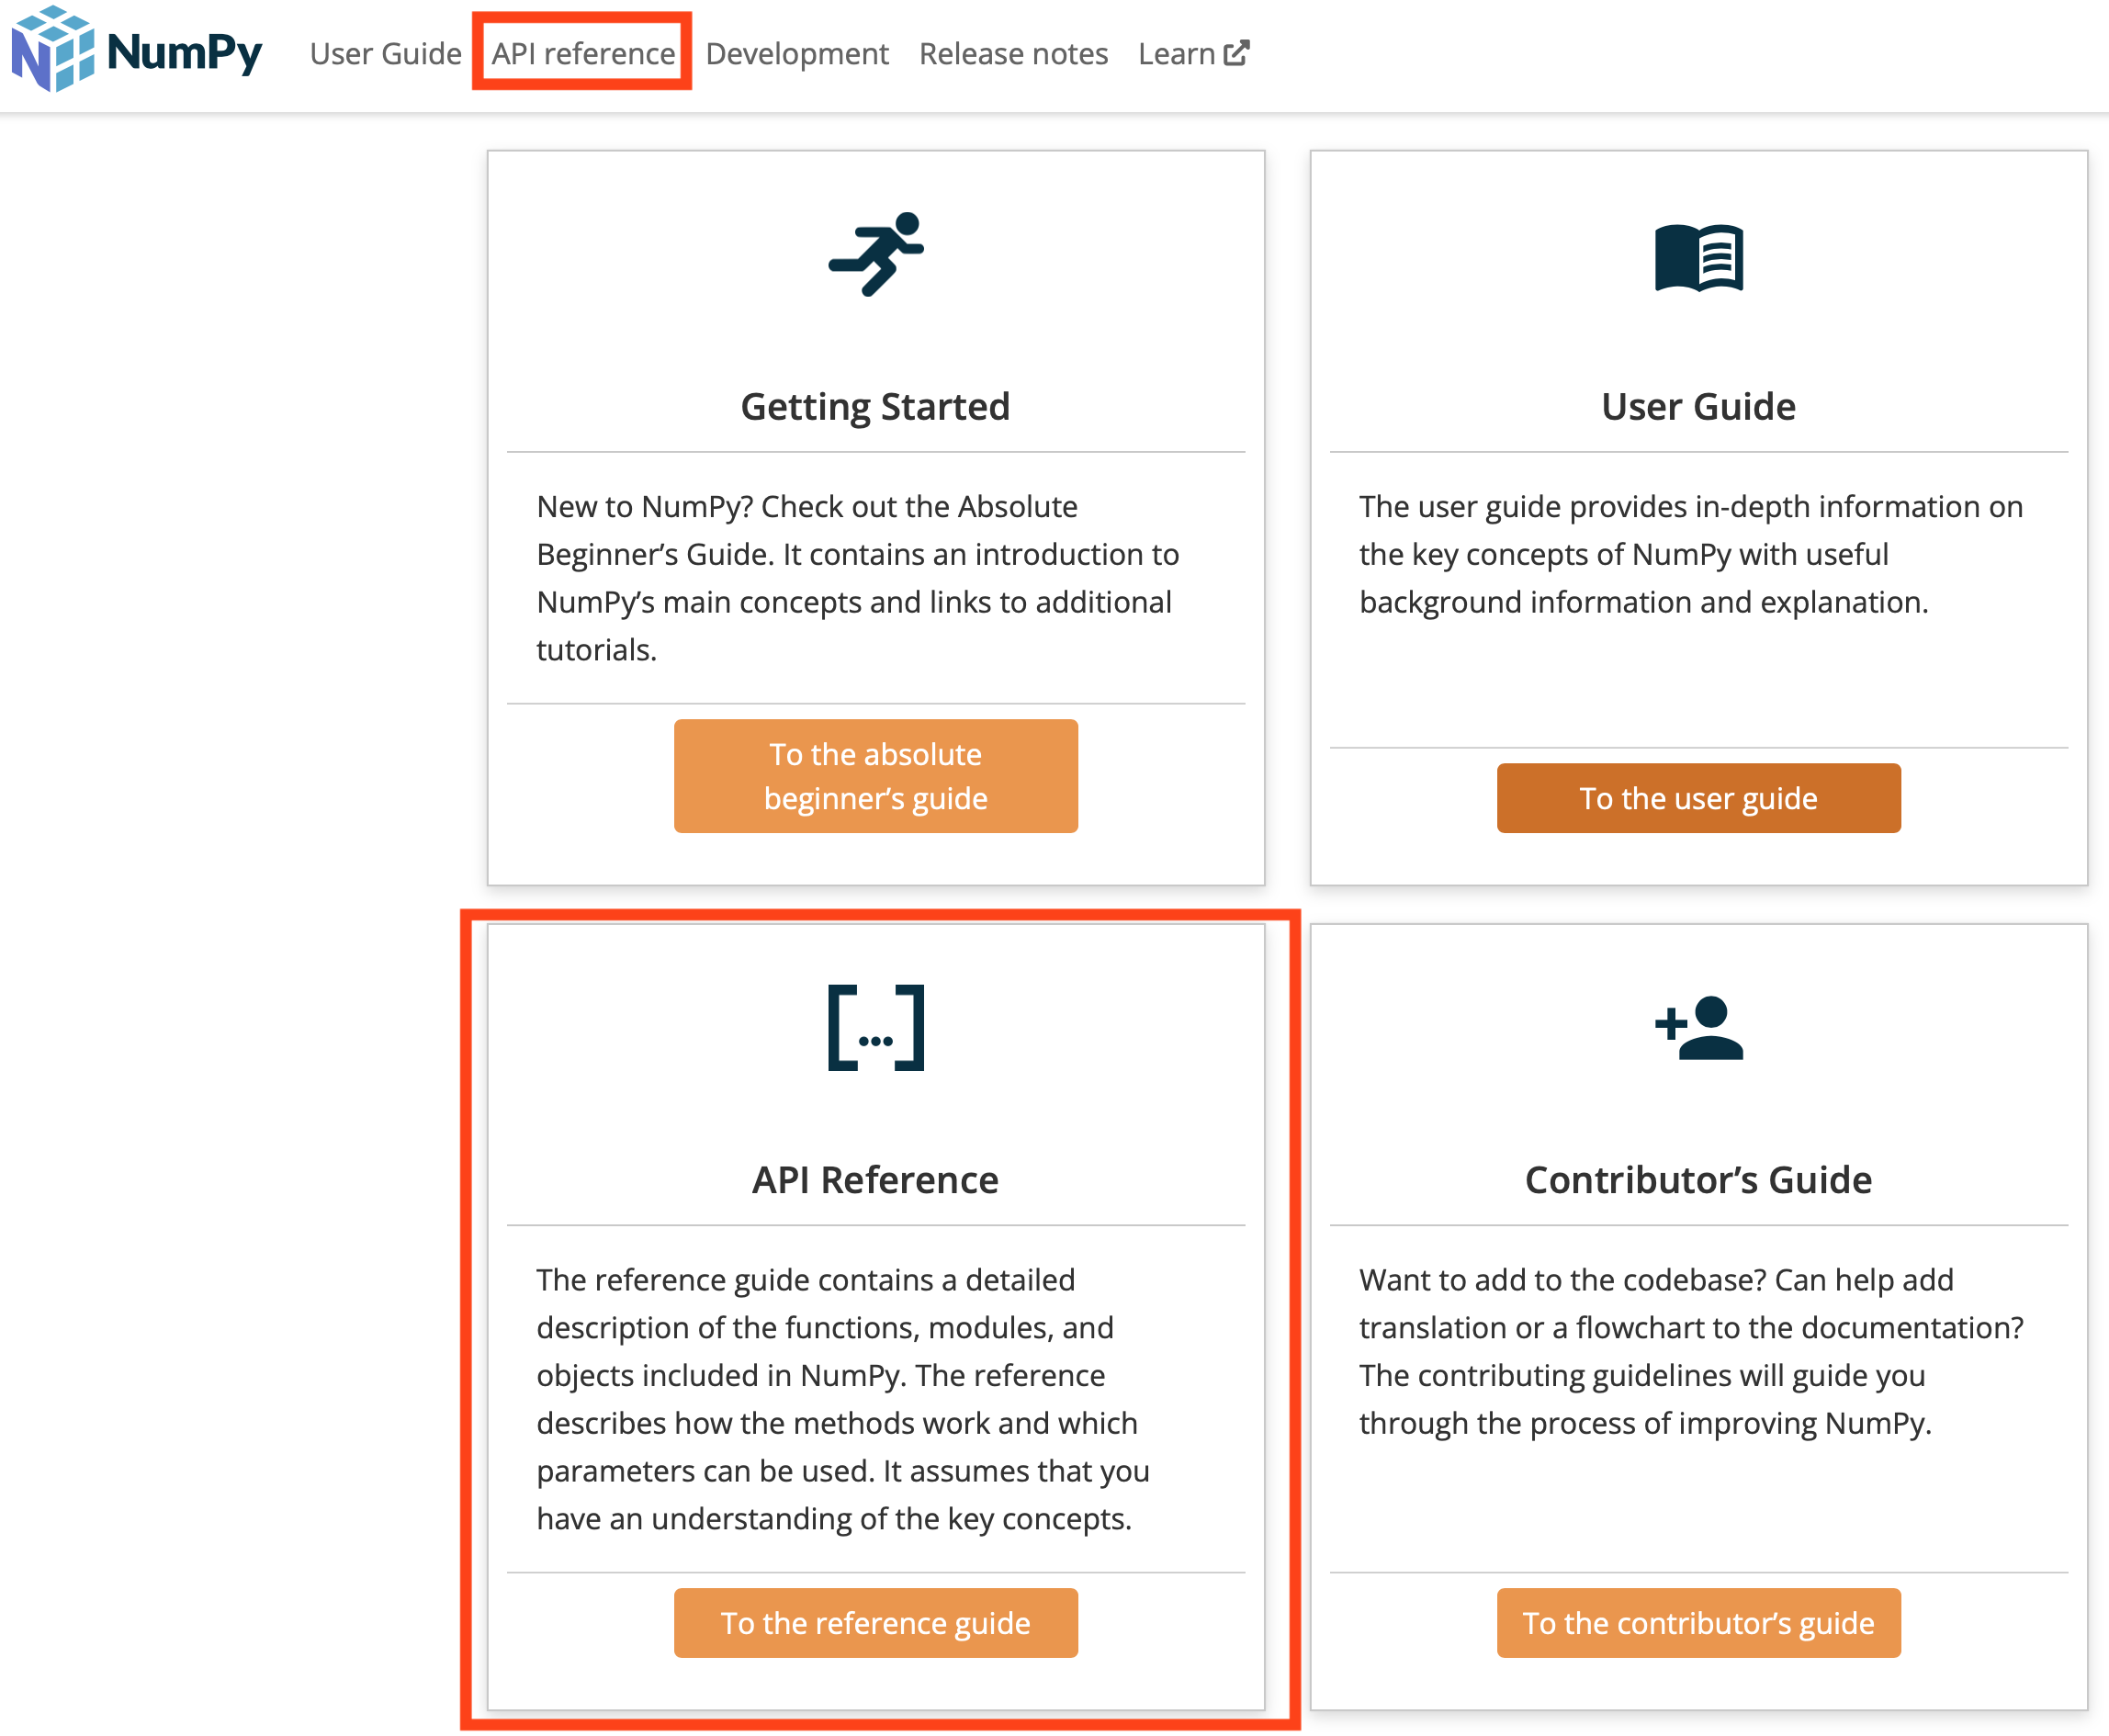Viewport: 2109px width, 1736px height.
Task: Open the User Guide navigation item
Action: point(385,53)
